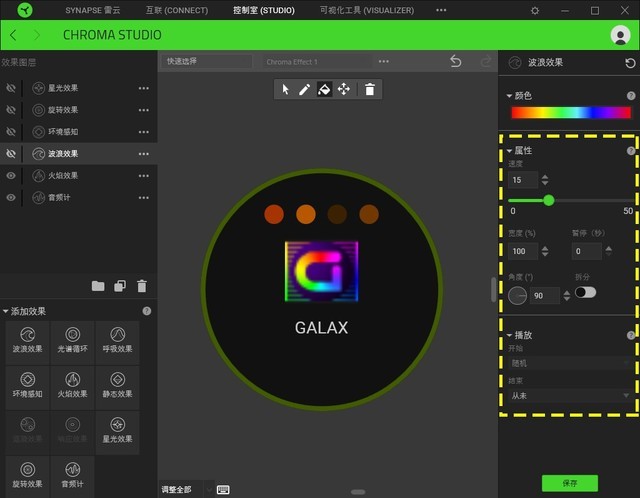Open the user profile avatar
Image resolution: width=640 pixels, height=498 pixels.
620,35
